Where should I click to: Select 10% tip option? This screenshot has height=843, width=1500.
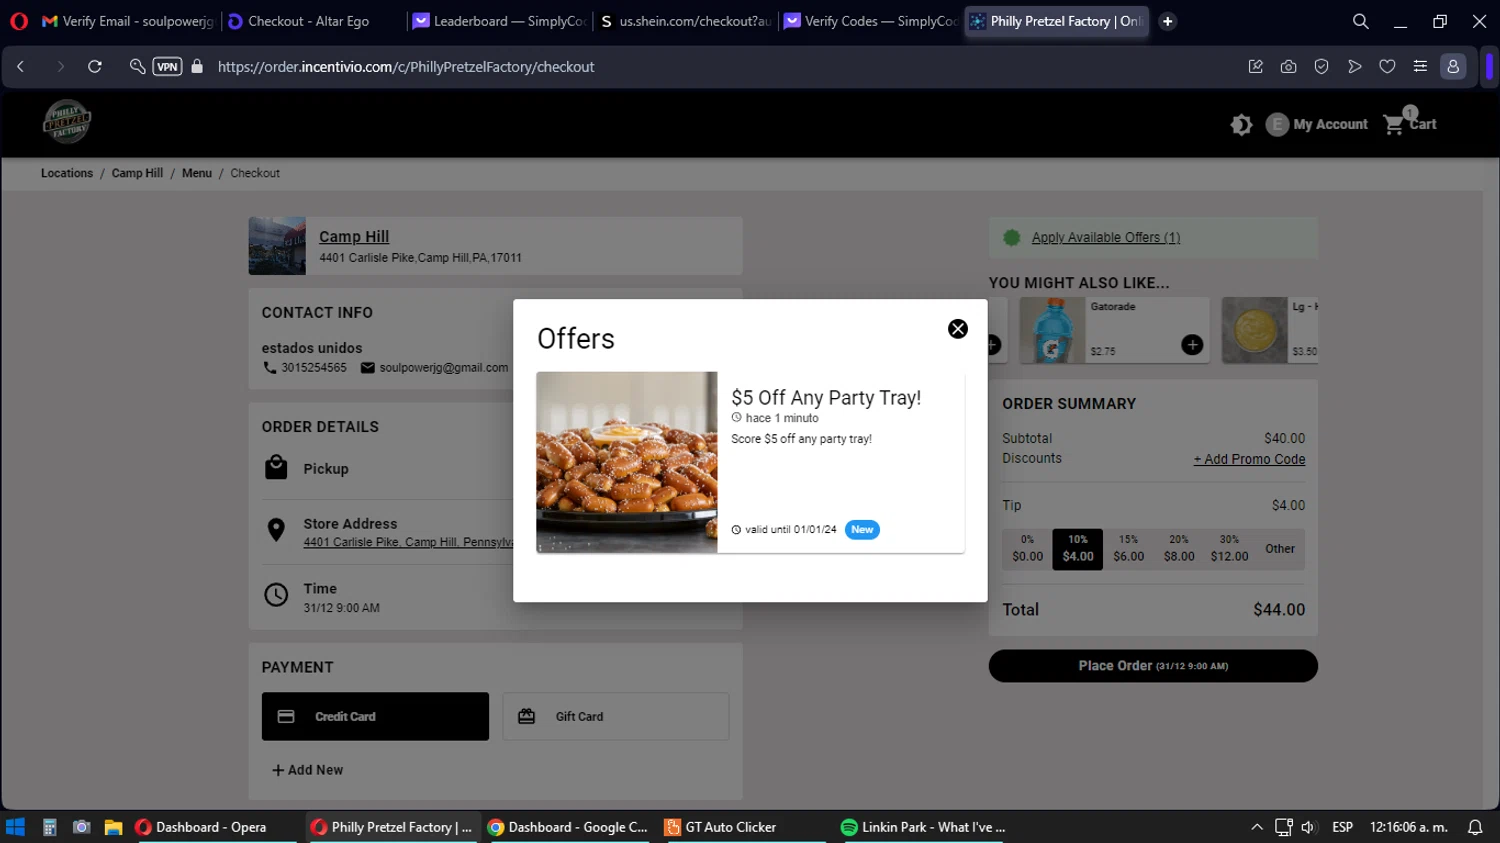1078,549
